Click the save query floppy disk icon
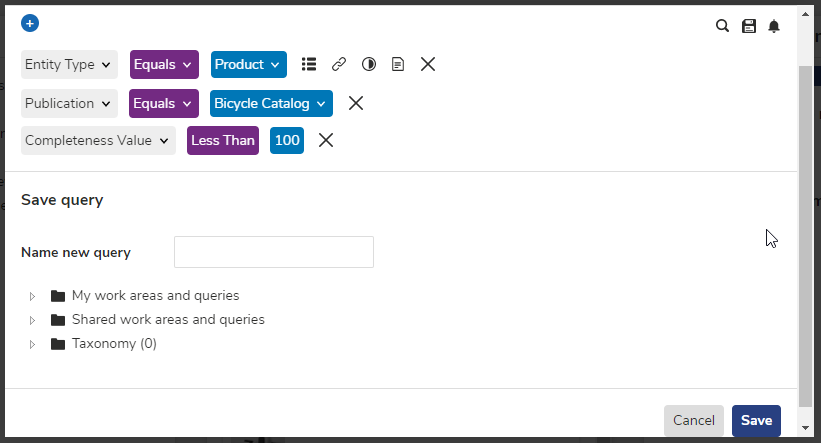Image resolution: width=821 pixels, height=443 pixels. [x=749, y=26]
